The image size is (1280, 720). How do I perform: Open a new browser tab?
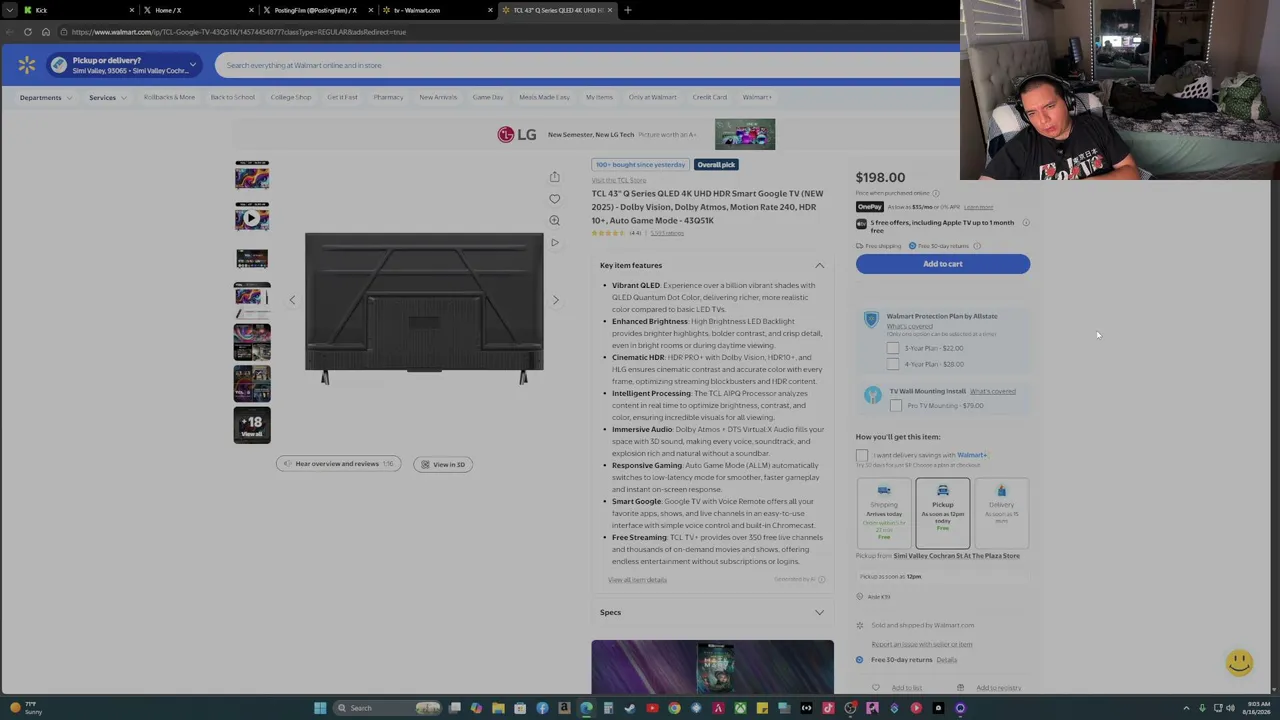[x=628, y=10]
